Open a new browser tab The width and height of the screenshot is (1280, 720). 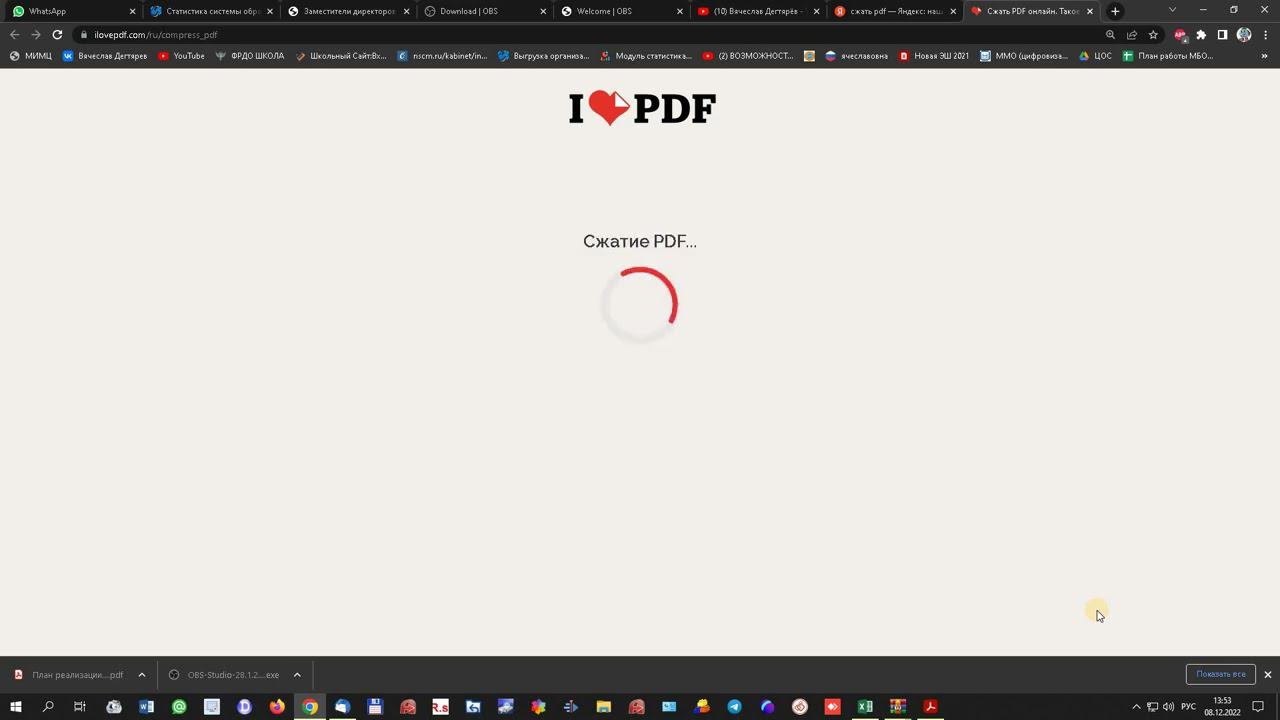coord(1115,11)
